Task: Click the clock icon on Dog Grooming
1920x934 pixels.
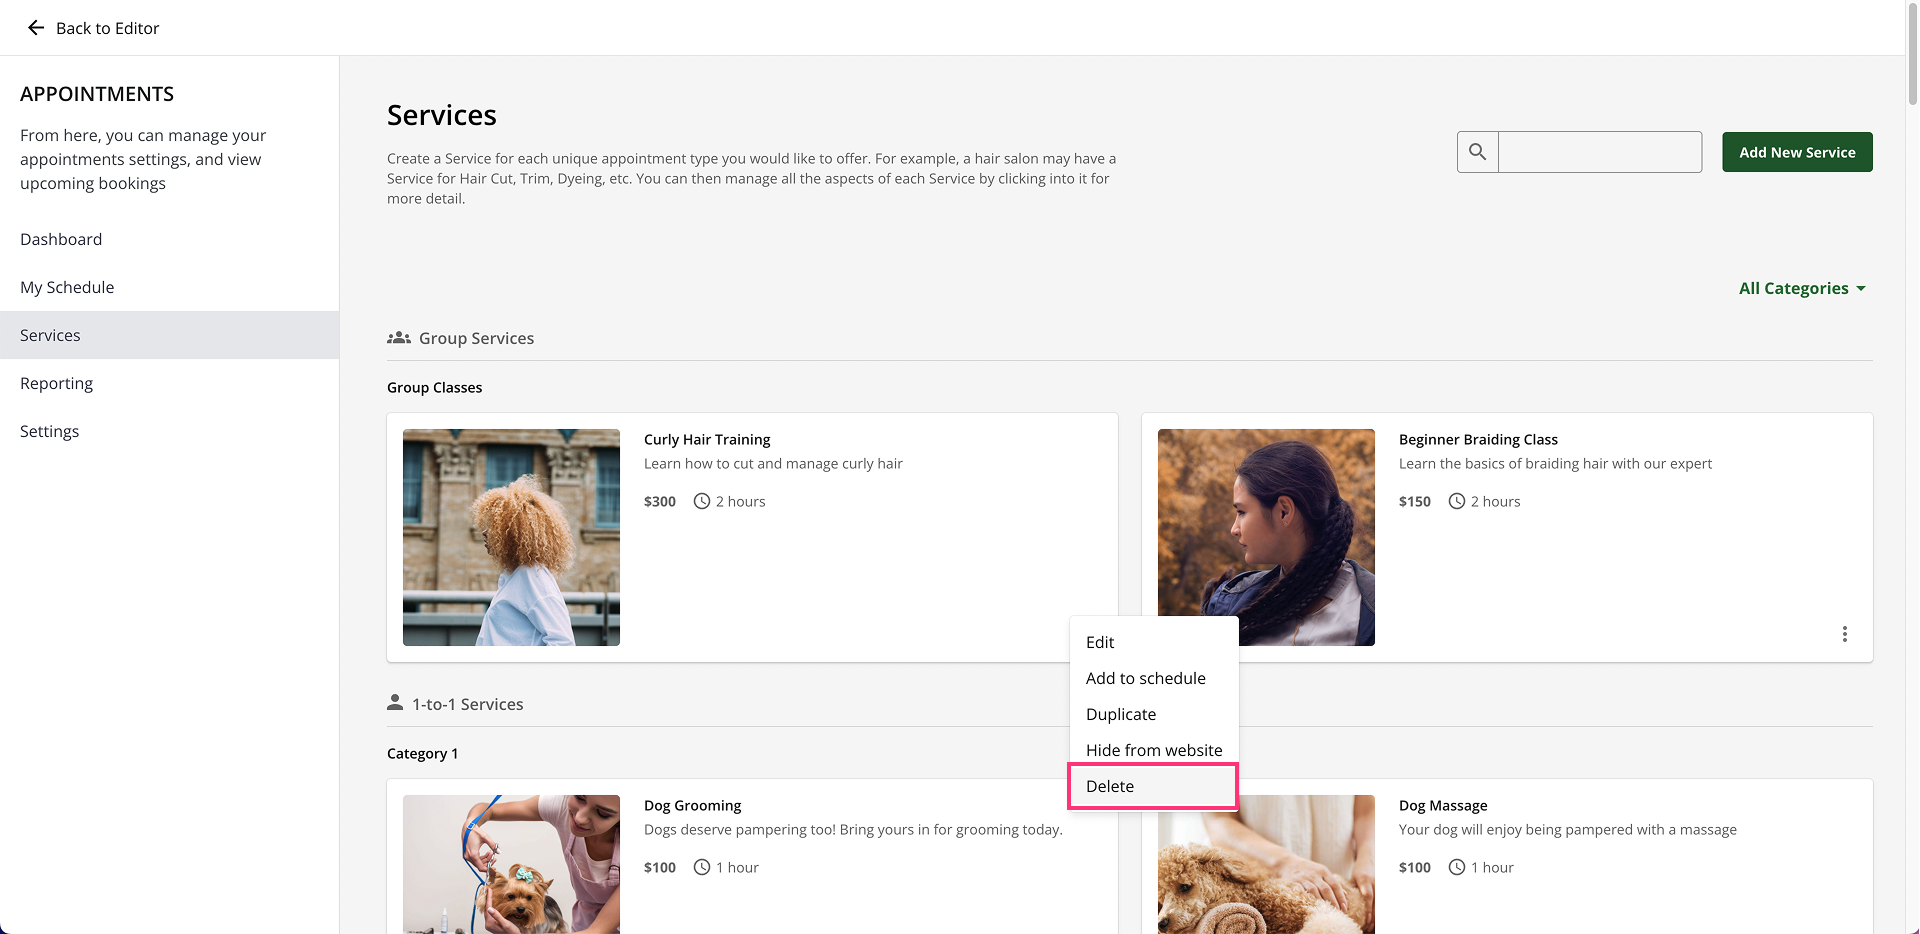Action: [x=702, y=867]
